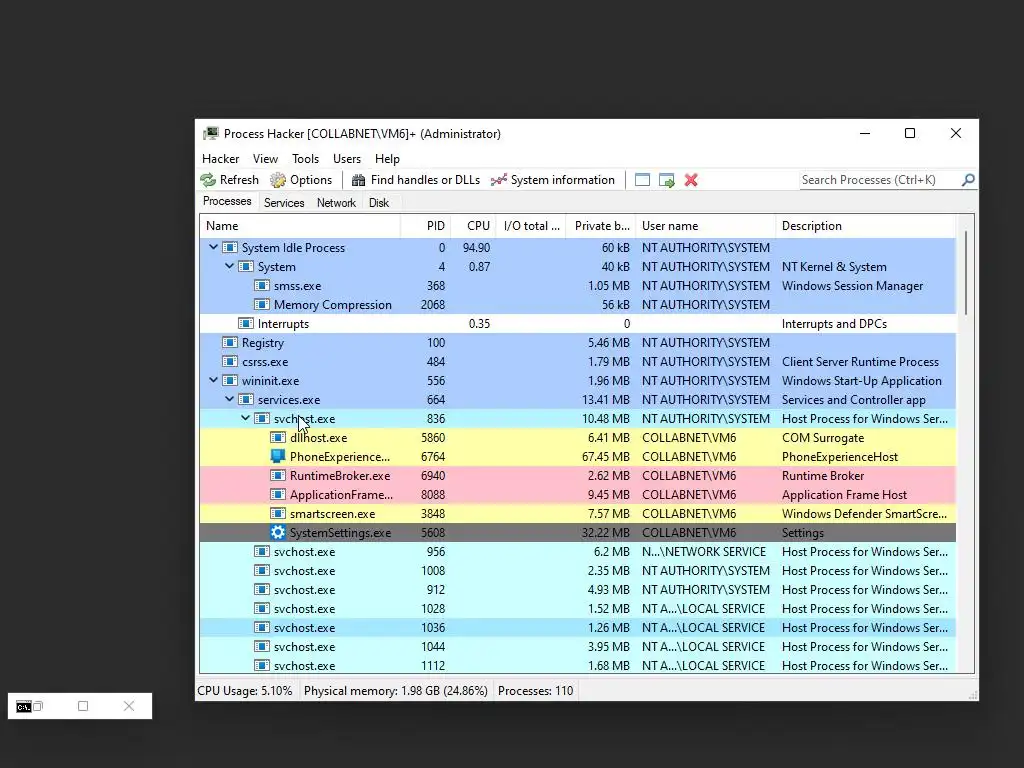Image resolution: width=1024 pixels, height=768 pixels.
Task: Select svchost.exe PID 956 row
Action: [578, 552]
